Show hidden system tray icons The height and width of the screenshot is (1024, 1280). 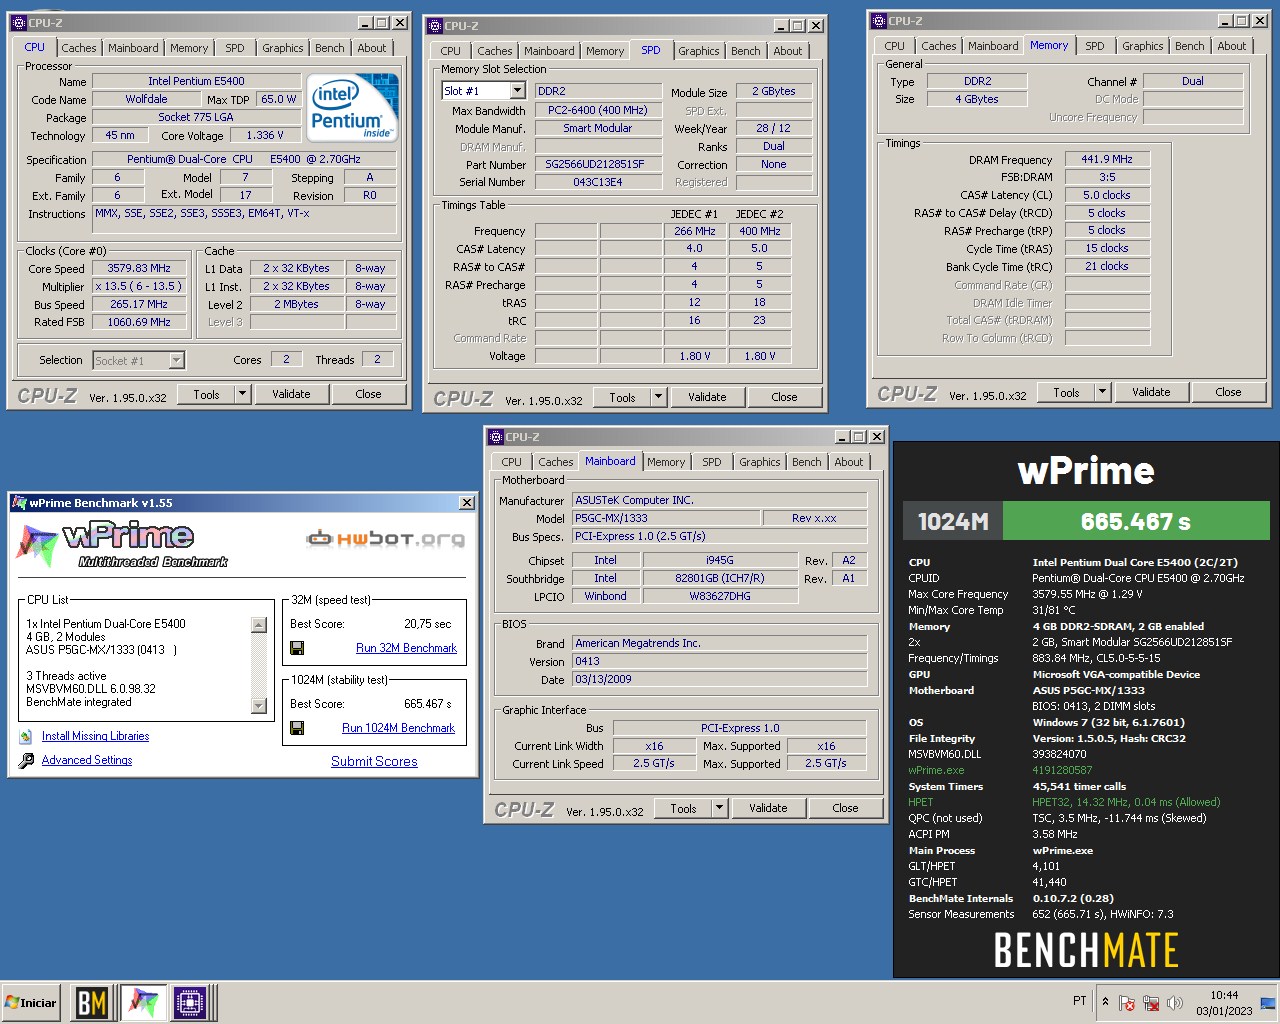[x=1105, y=1002]
